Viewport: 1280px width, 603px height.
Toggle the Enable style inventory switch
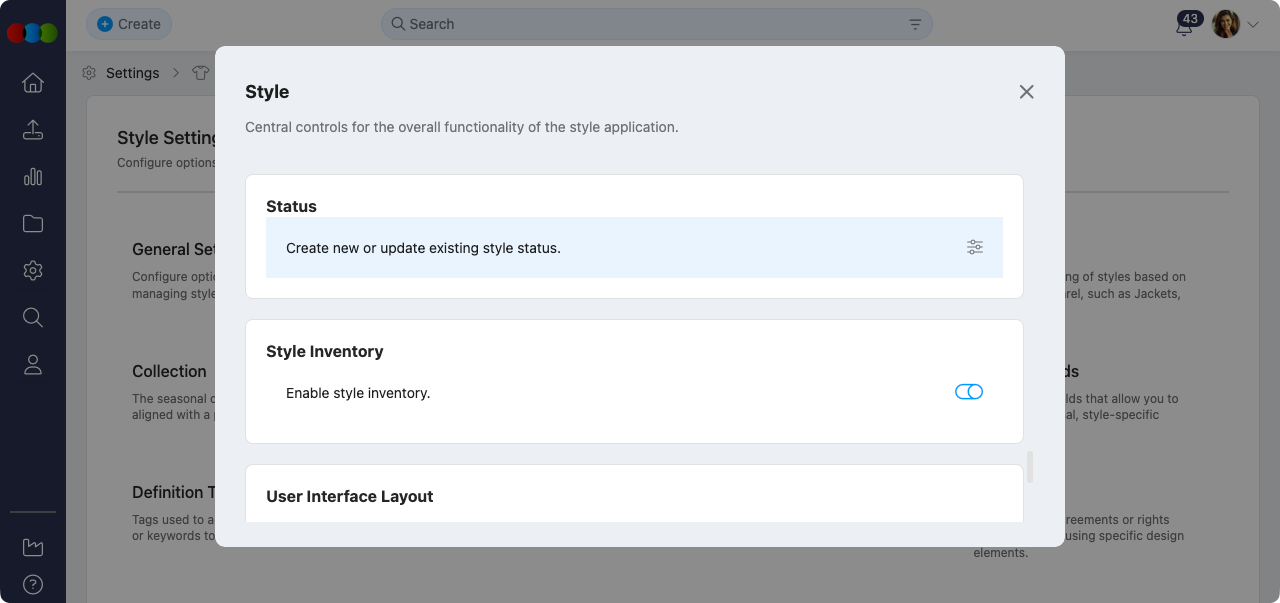tap(969, 392)
